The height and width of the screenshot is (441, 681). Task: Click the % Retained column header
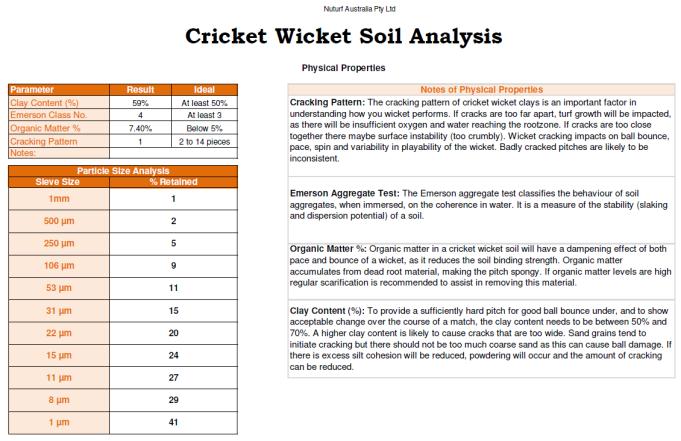[174, 182]
